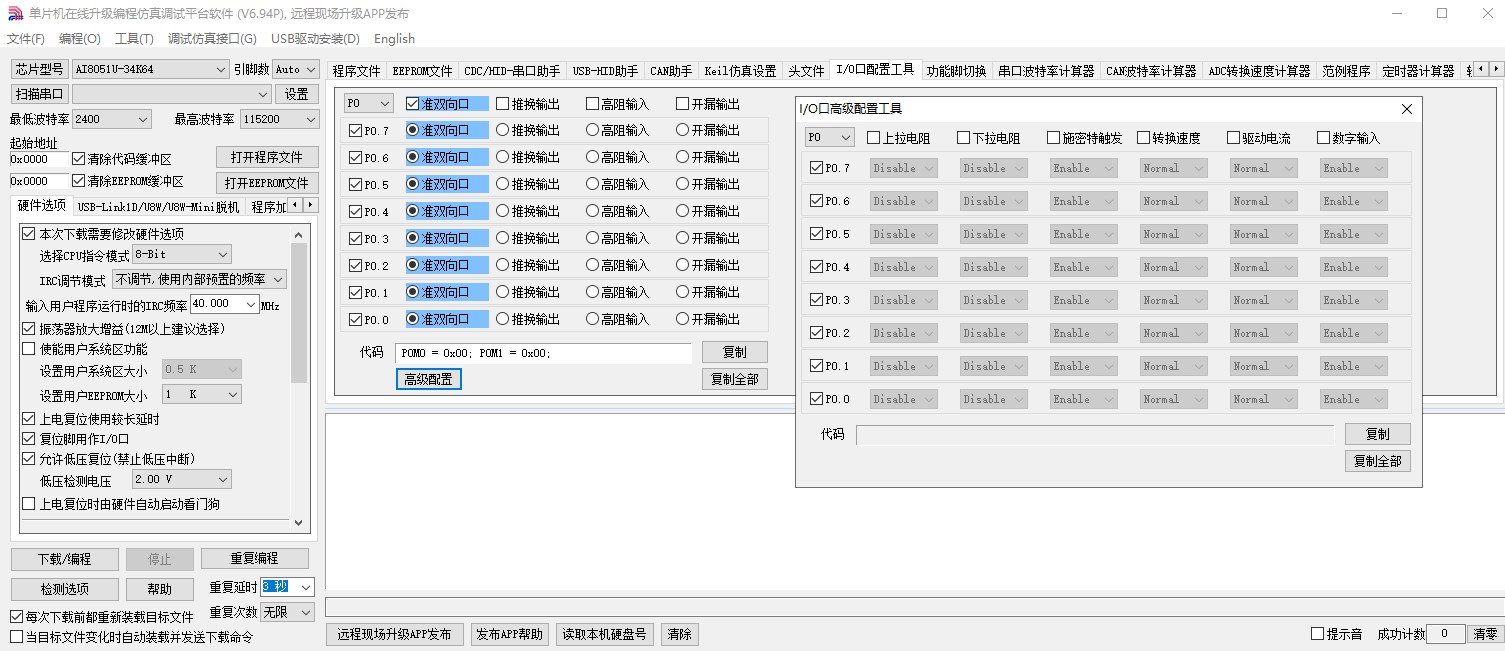Image resolution: width=1505 pixels, height=651 pixels.
Task: Enable 提示音 checkbox
Action: (x=1317, y=634)
